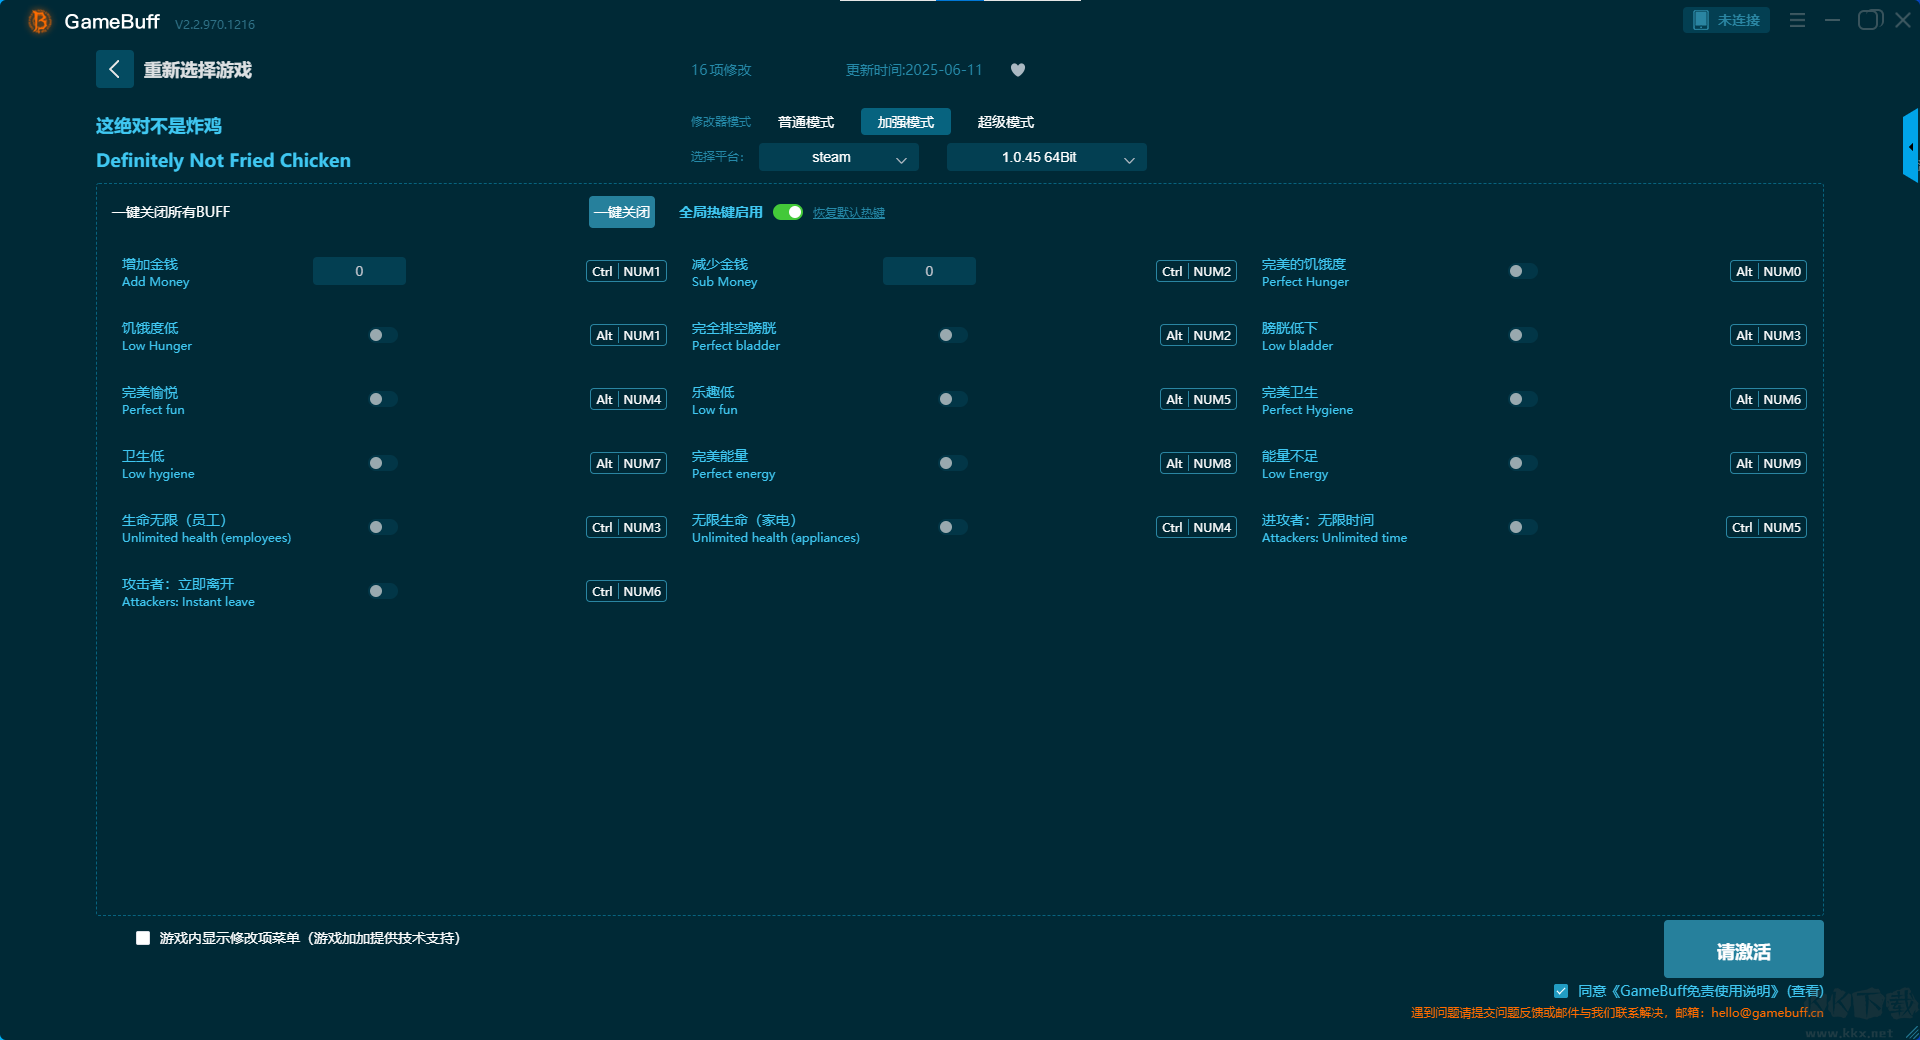Open the steam platform dropdown
The width and height of the screenshot is (1920, 1040).
pyautogui.click(x=838, y=157)
